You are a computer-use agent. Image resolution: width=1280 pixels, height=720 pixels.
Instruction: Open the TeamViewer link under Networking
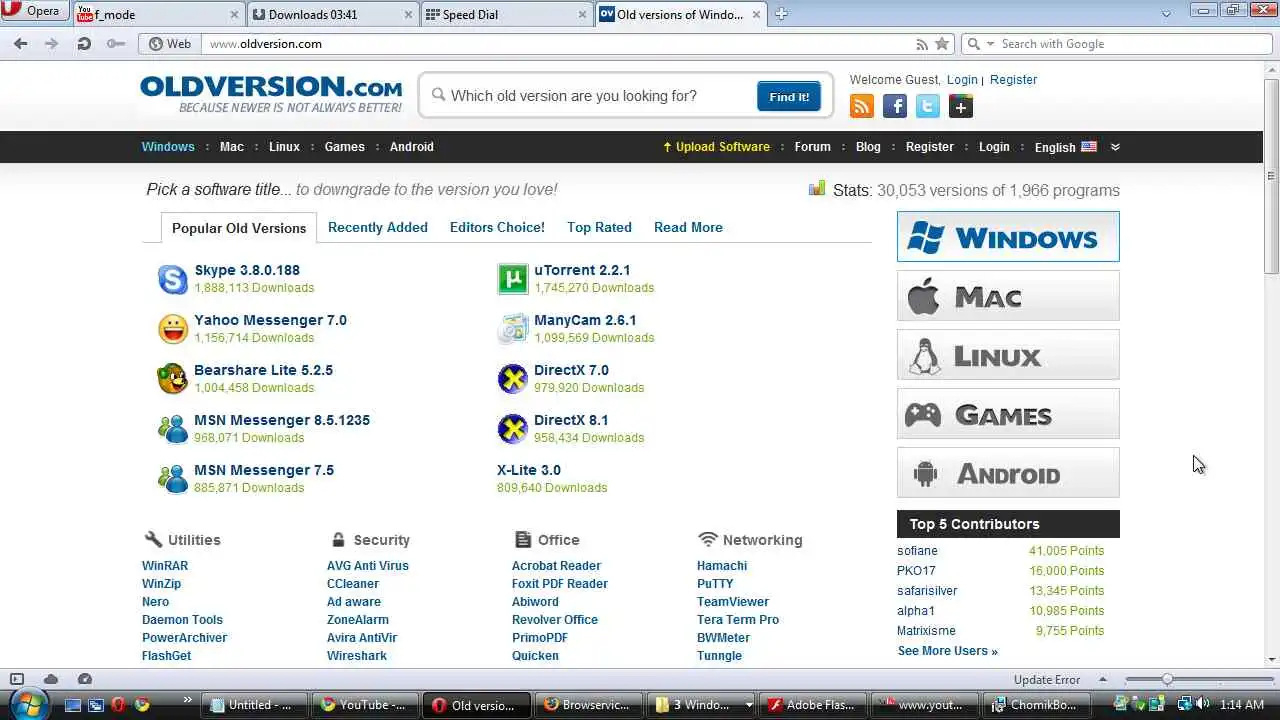[x=733, y=602]
